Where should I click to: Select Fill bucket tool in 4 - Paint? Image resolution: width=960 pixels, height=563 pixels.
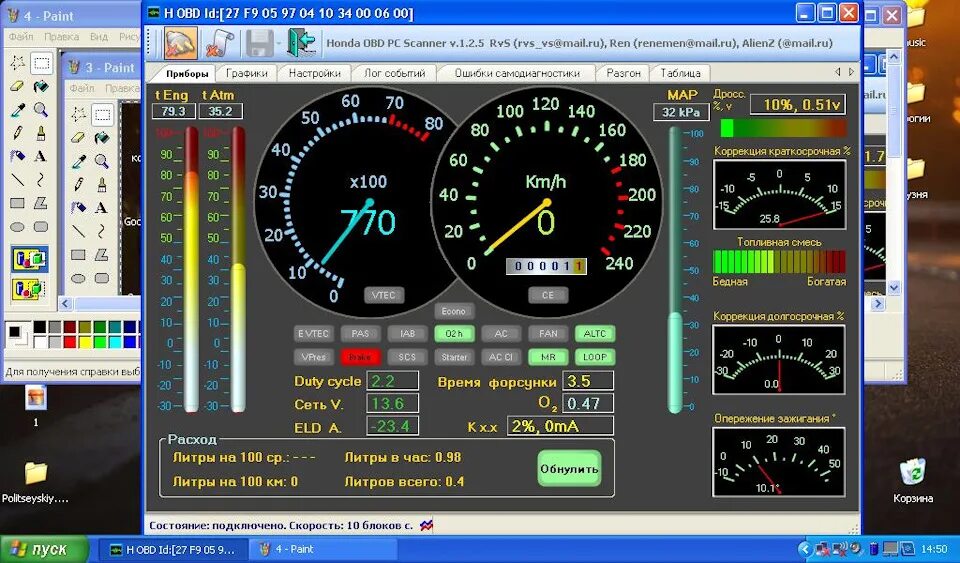41,86
